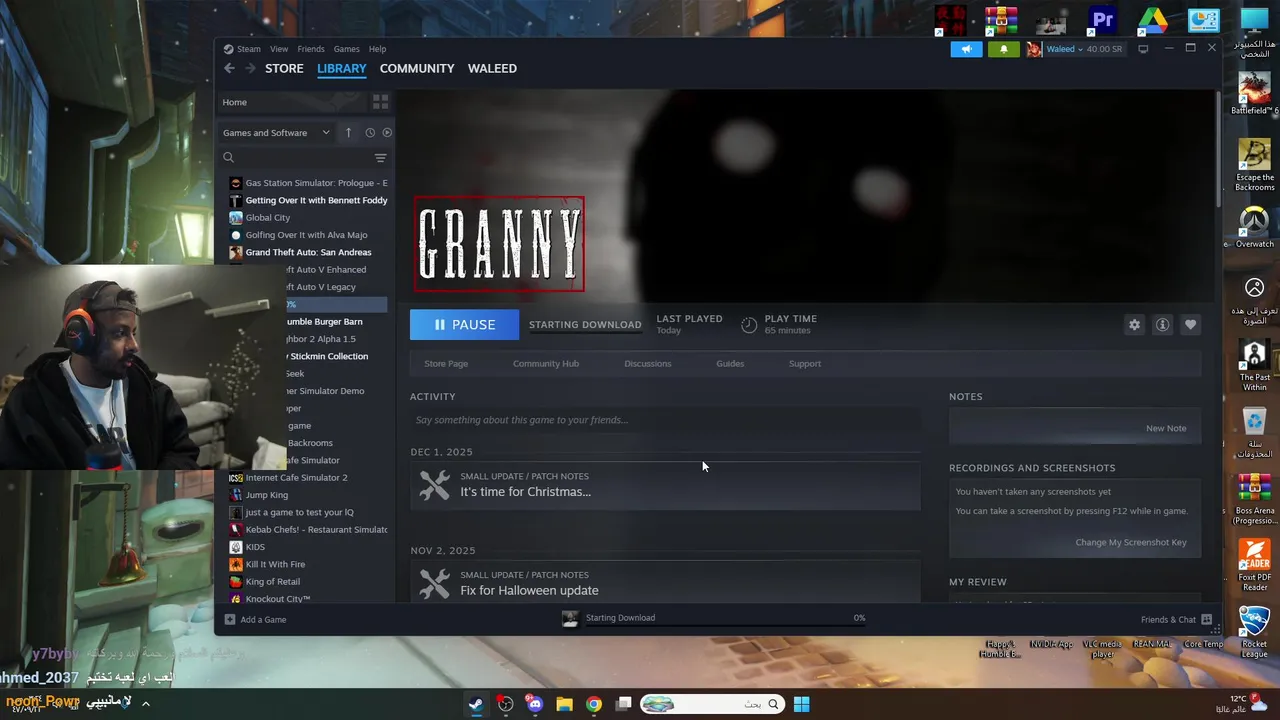Expand Games and Software filter dropdown
This screenshot has width=1280, height=720.
[x=276, y=132]
